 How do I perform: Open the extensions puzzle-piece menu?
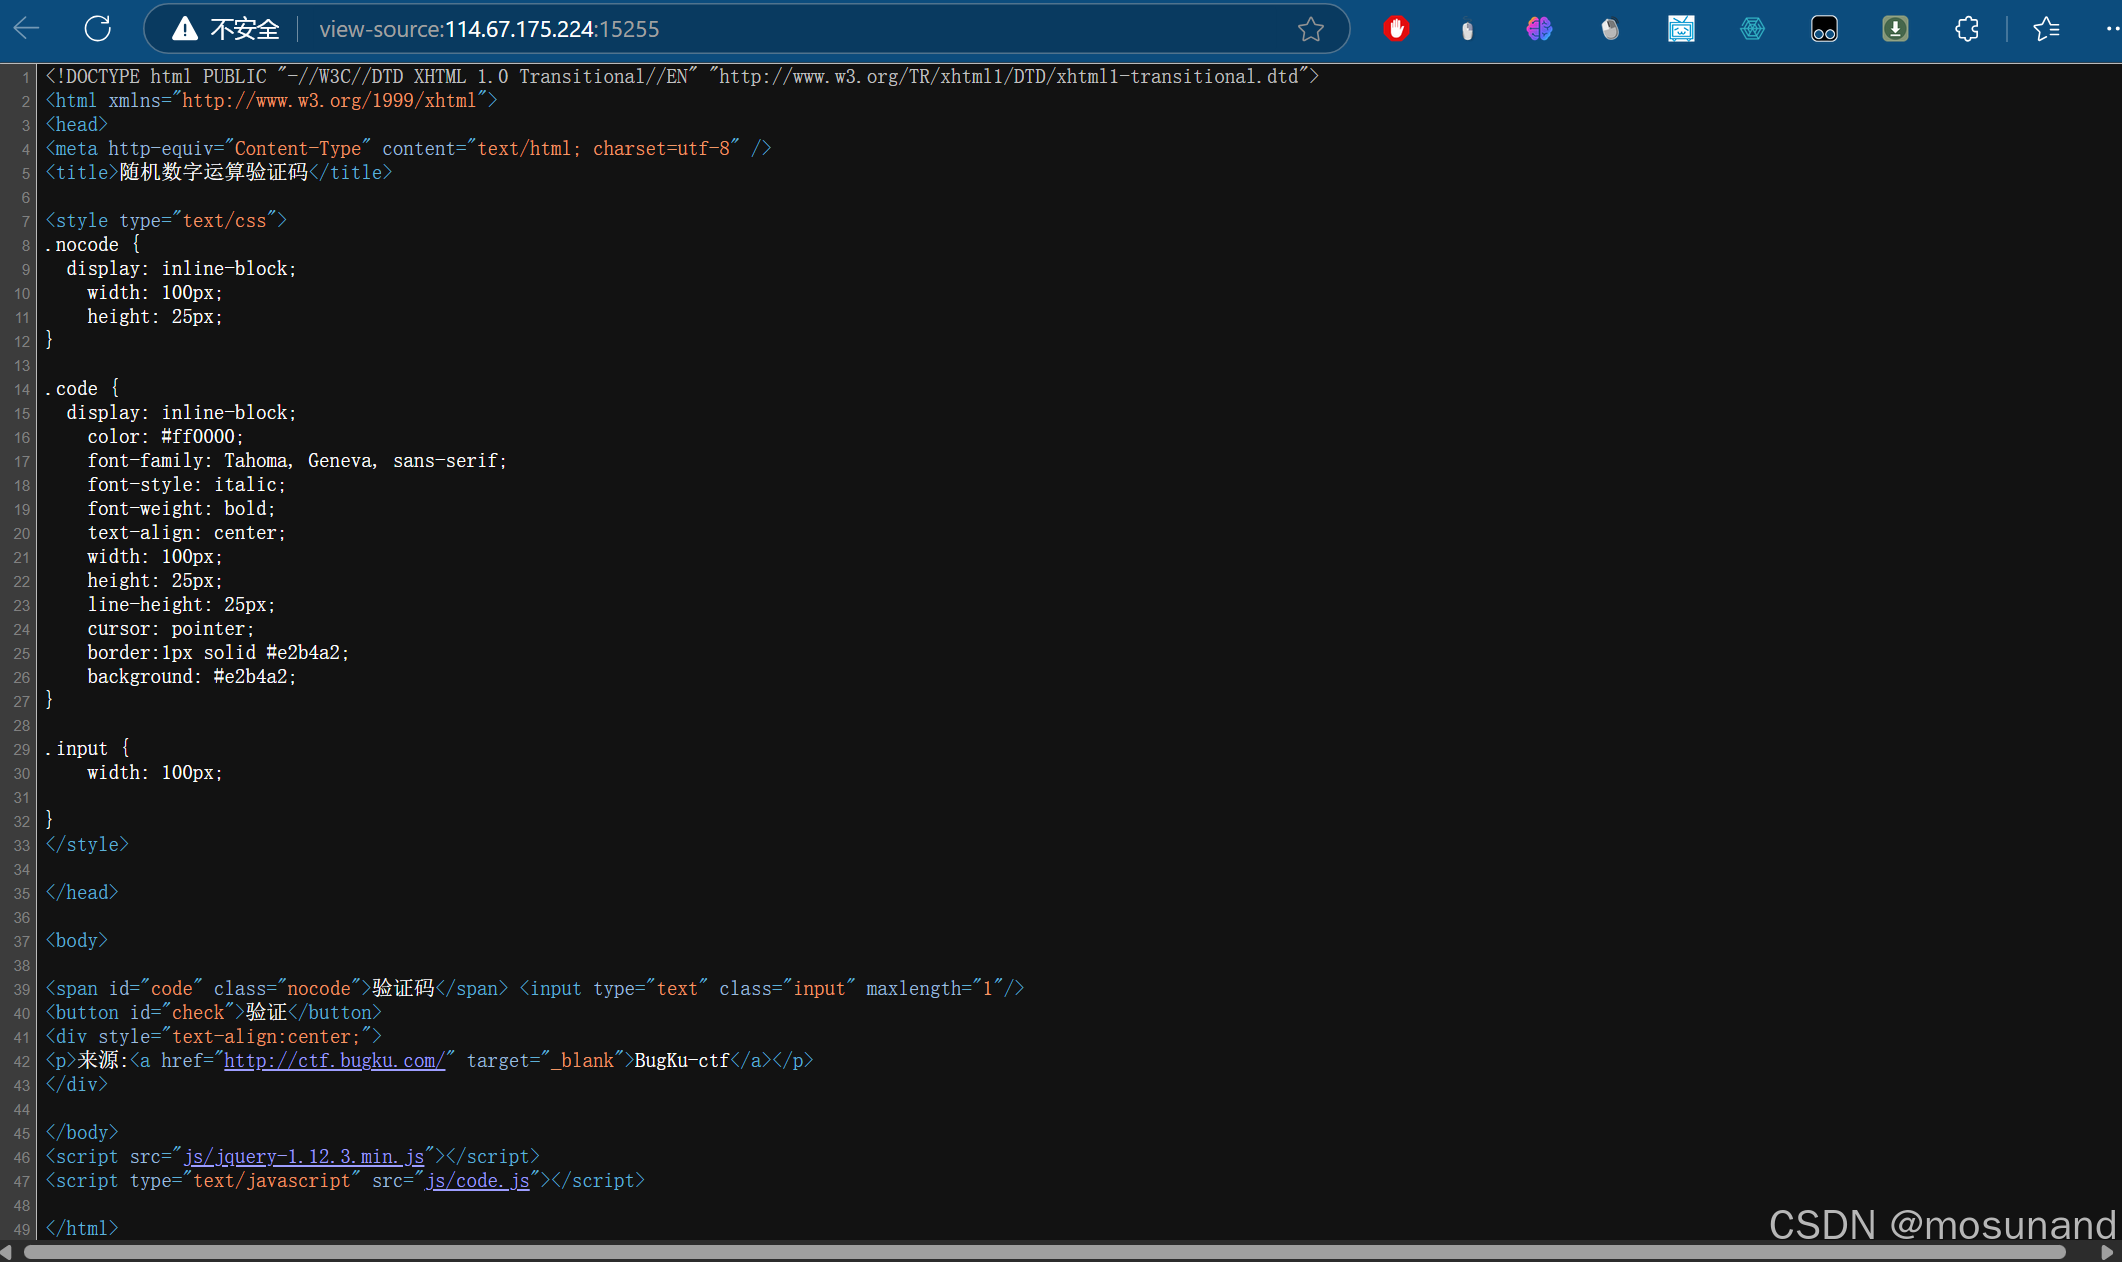1966,29
